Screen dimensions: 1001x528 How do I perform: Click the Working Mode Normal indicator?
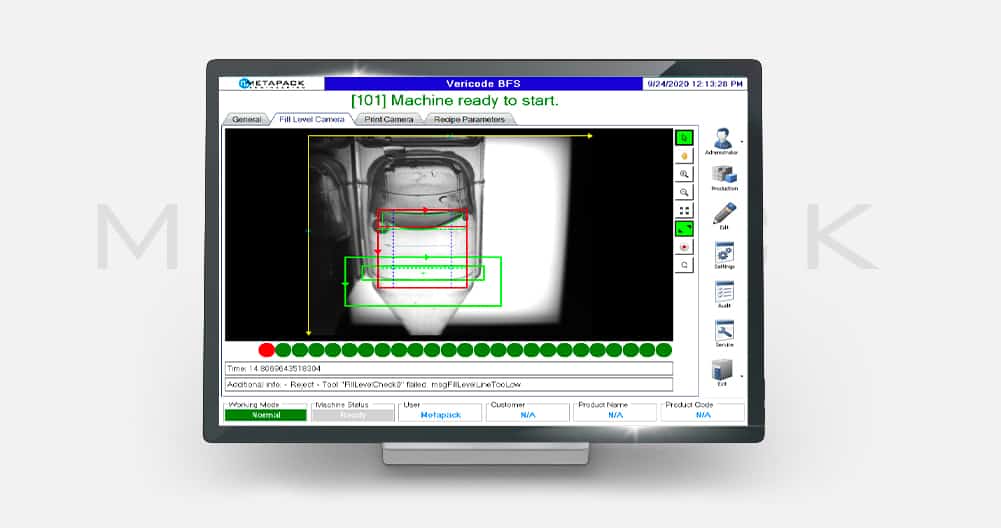266,415
